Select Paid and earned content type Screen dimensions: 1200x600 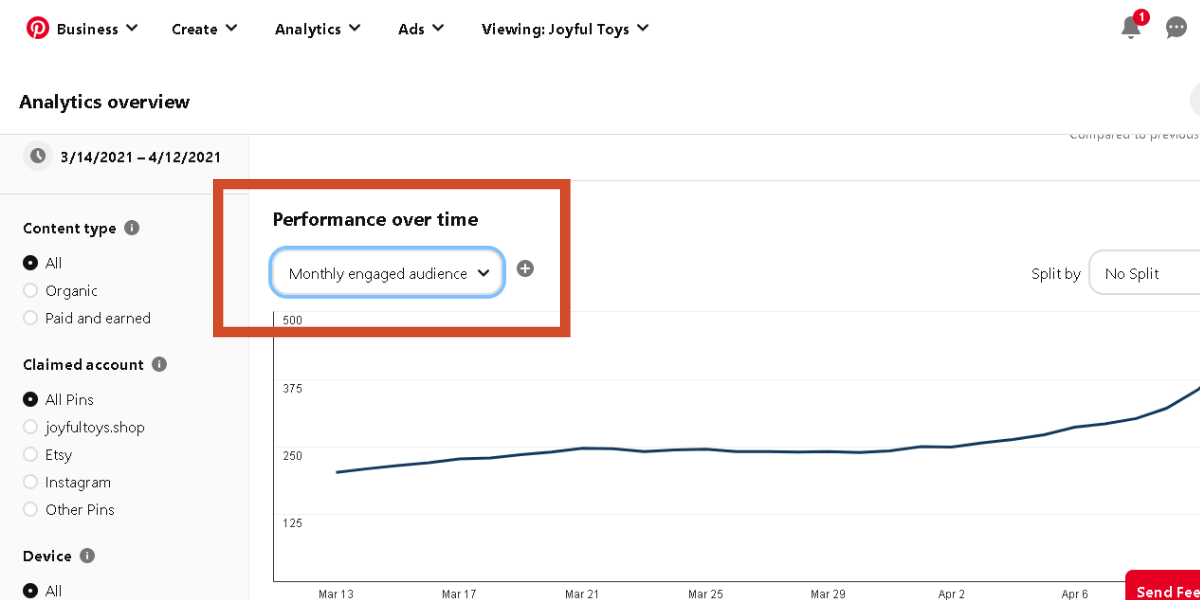(31, 318)
